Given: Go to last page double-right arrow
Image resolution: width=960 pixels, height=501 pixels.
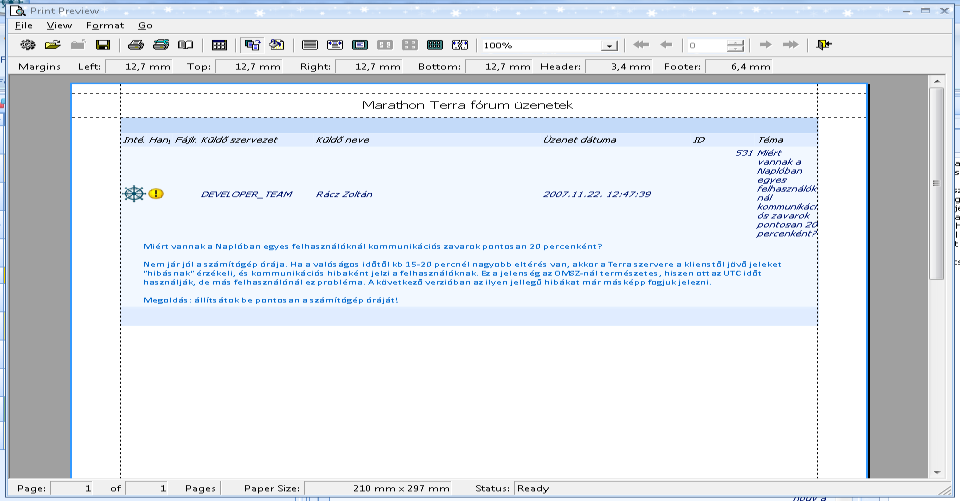Looking at the screenshot, I should [790, 45].
